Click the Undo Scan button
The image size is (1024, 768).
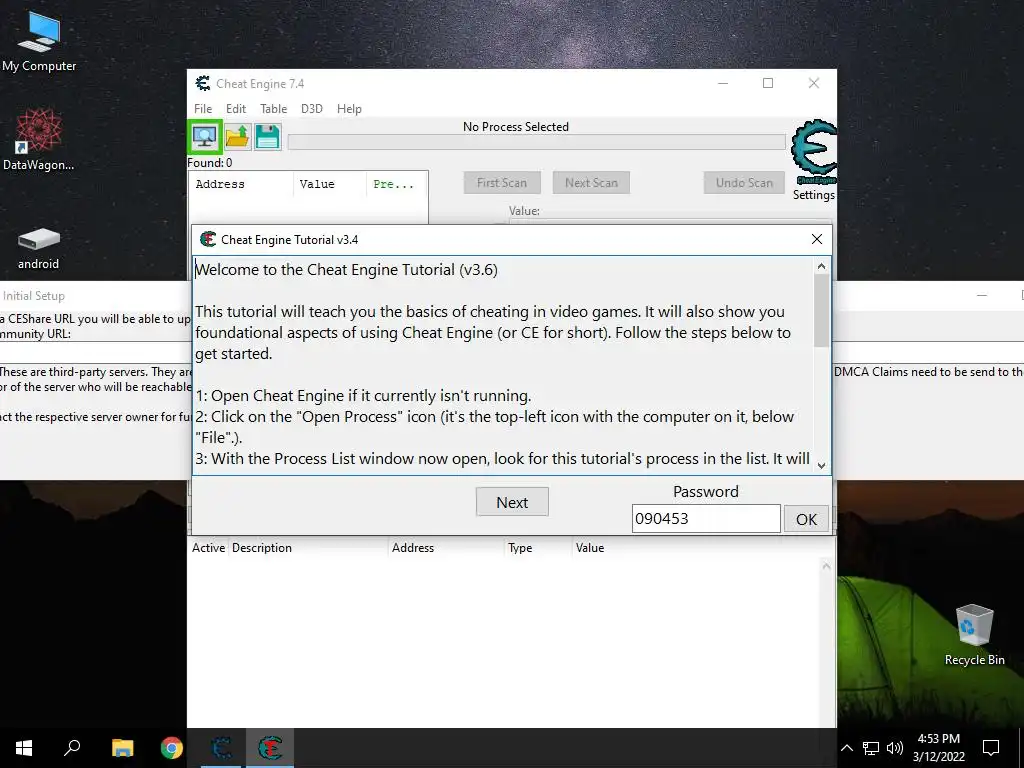744,183
